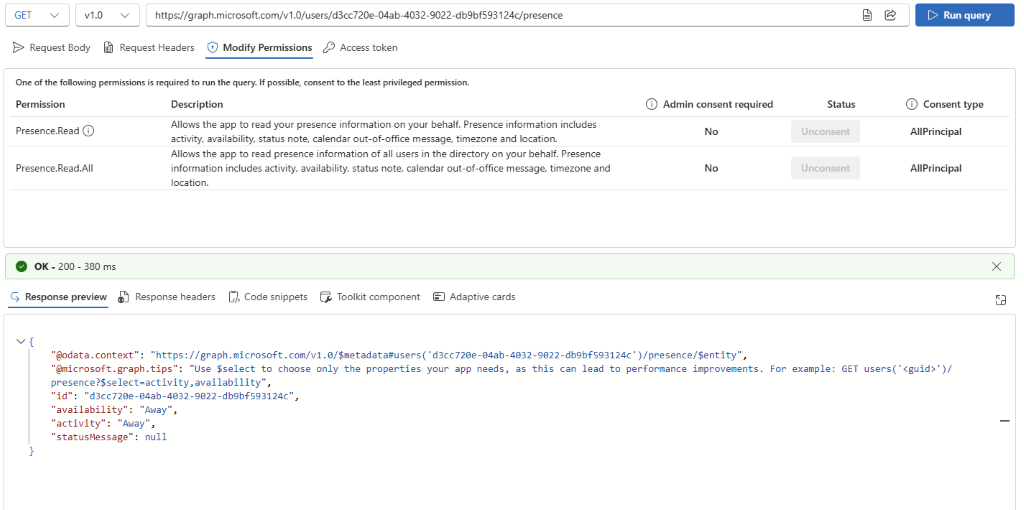Select the Modify Permissions tab

(x=259, y=48)
